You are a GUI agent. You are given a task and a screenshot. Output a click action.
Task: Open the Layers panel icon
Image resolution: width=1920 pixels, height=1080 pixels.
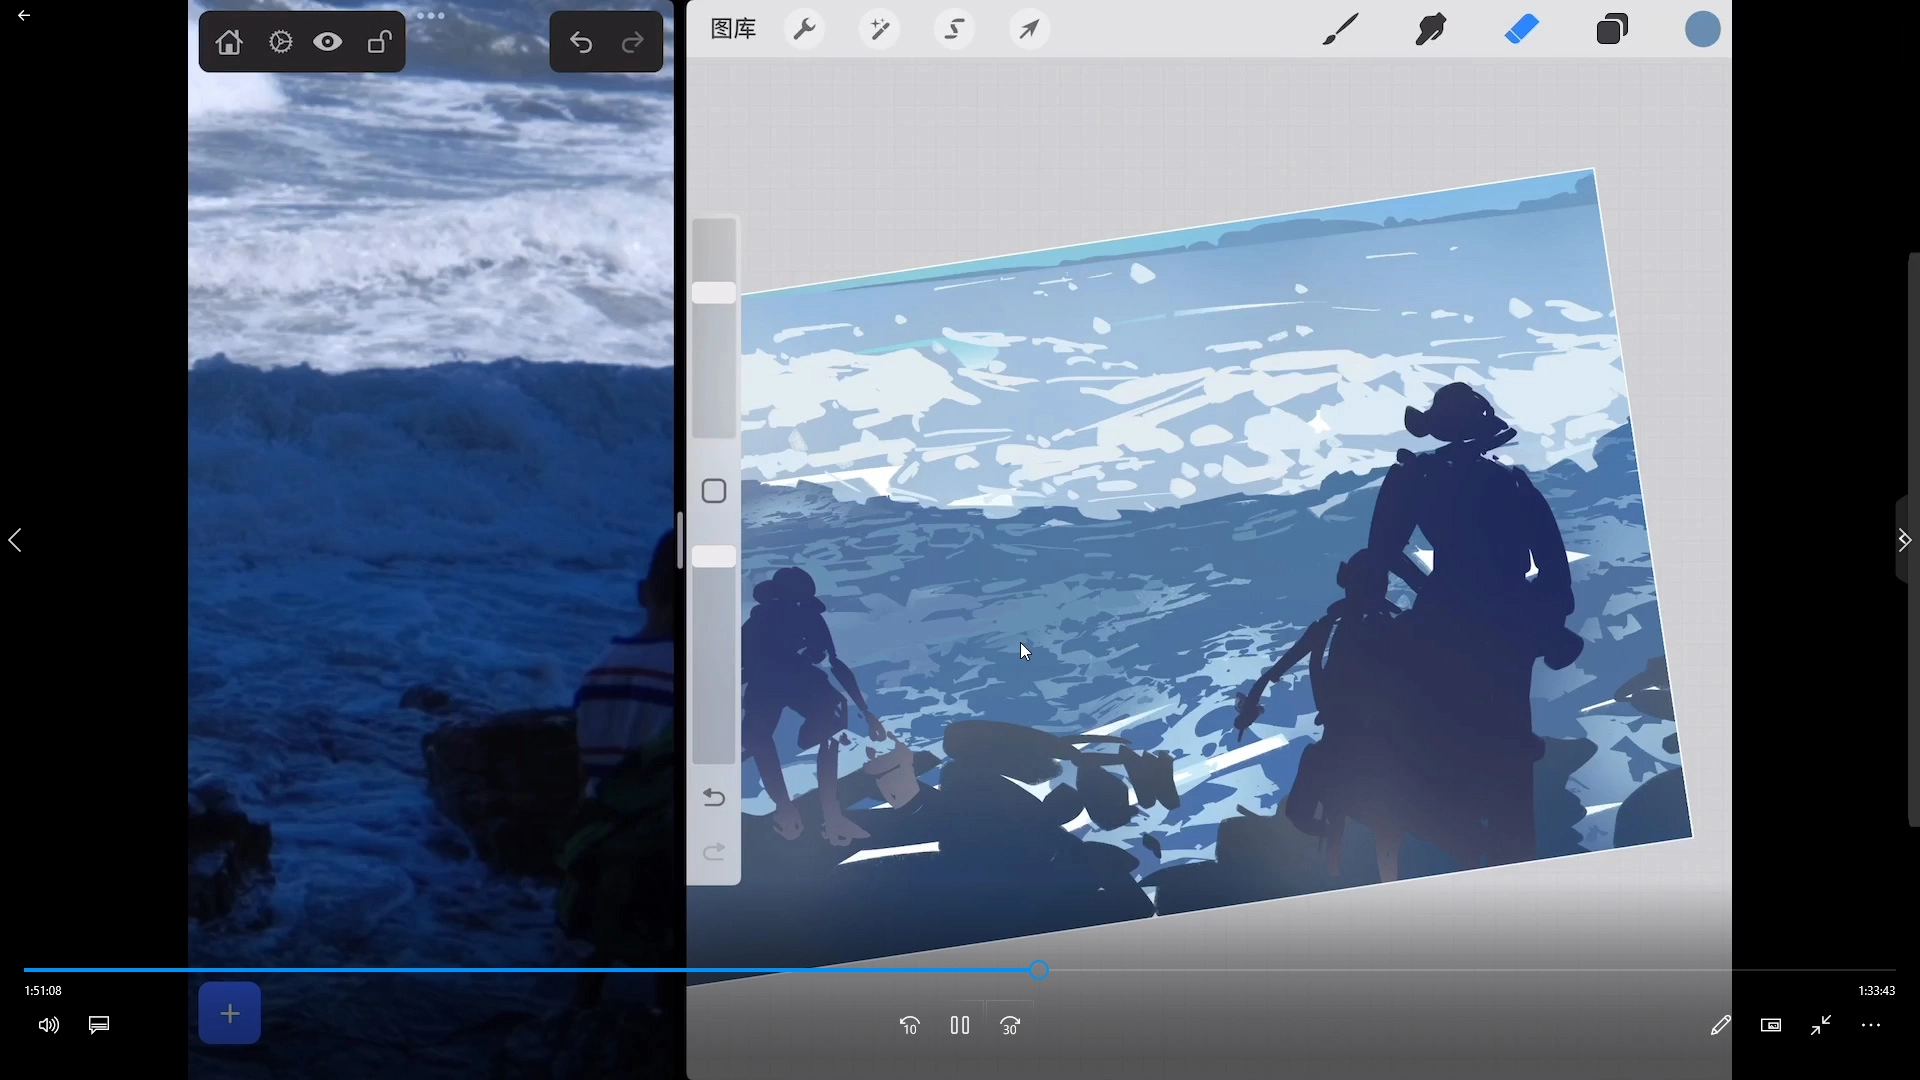tap(1612, 30)
